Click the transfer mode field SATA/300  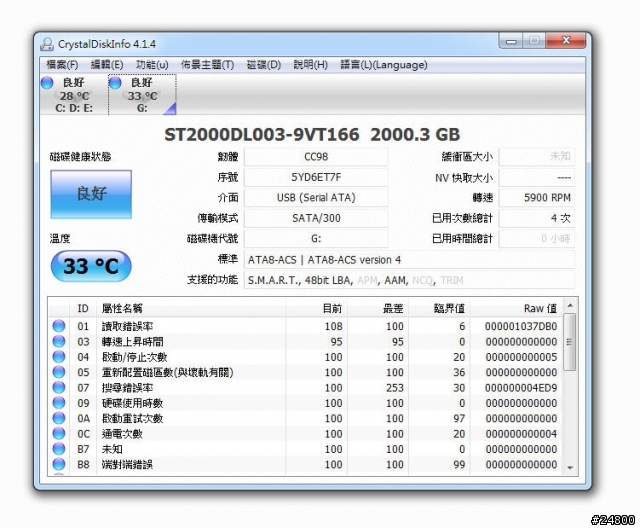(x=316, y=218)
